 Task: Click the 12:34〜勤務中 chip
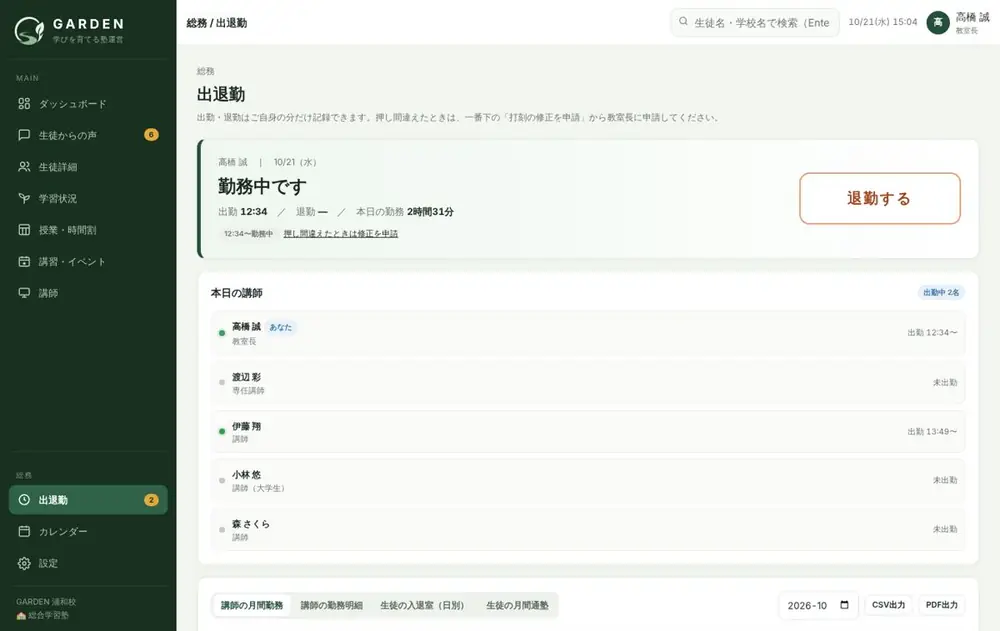248,234
